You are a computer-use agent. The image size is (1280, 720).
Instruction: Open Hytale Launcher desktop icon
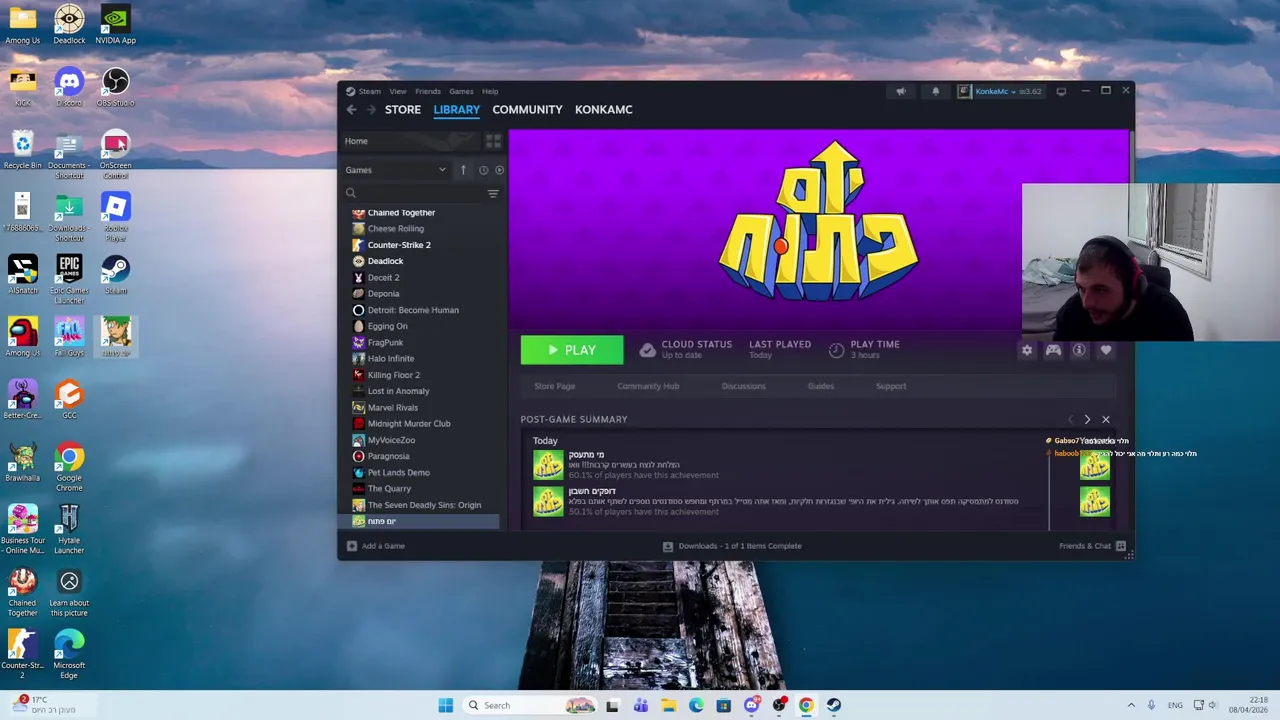(69, 530)
